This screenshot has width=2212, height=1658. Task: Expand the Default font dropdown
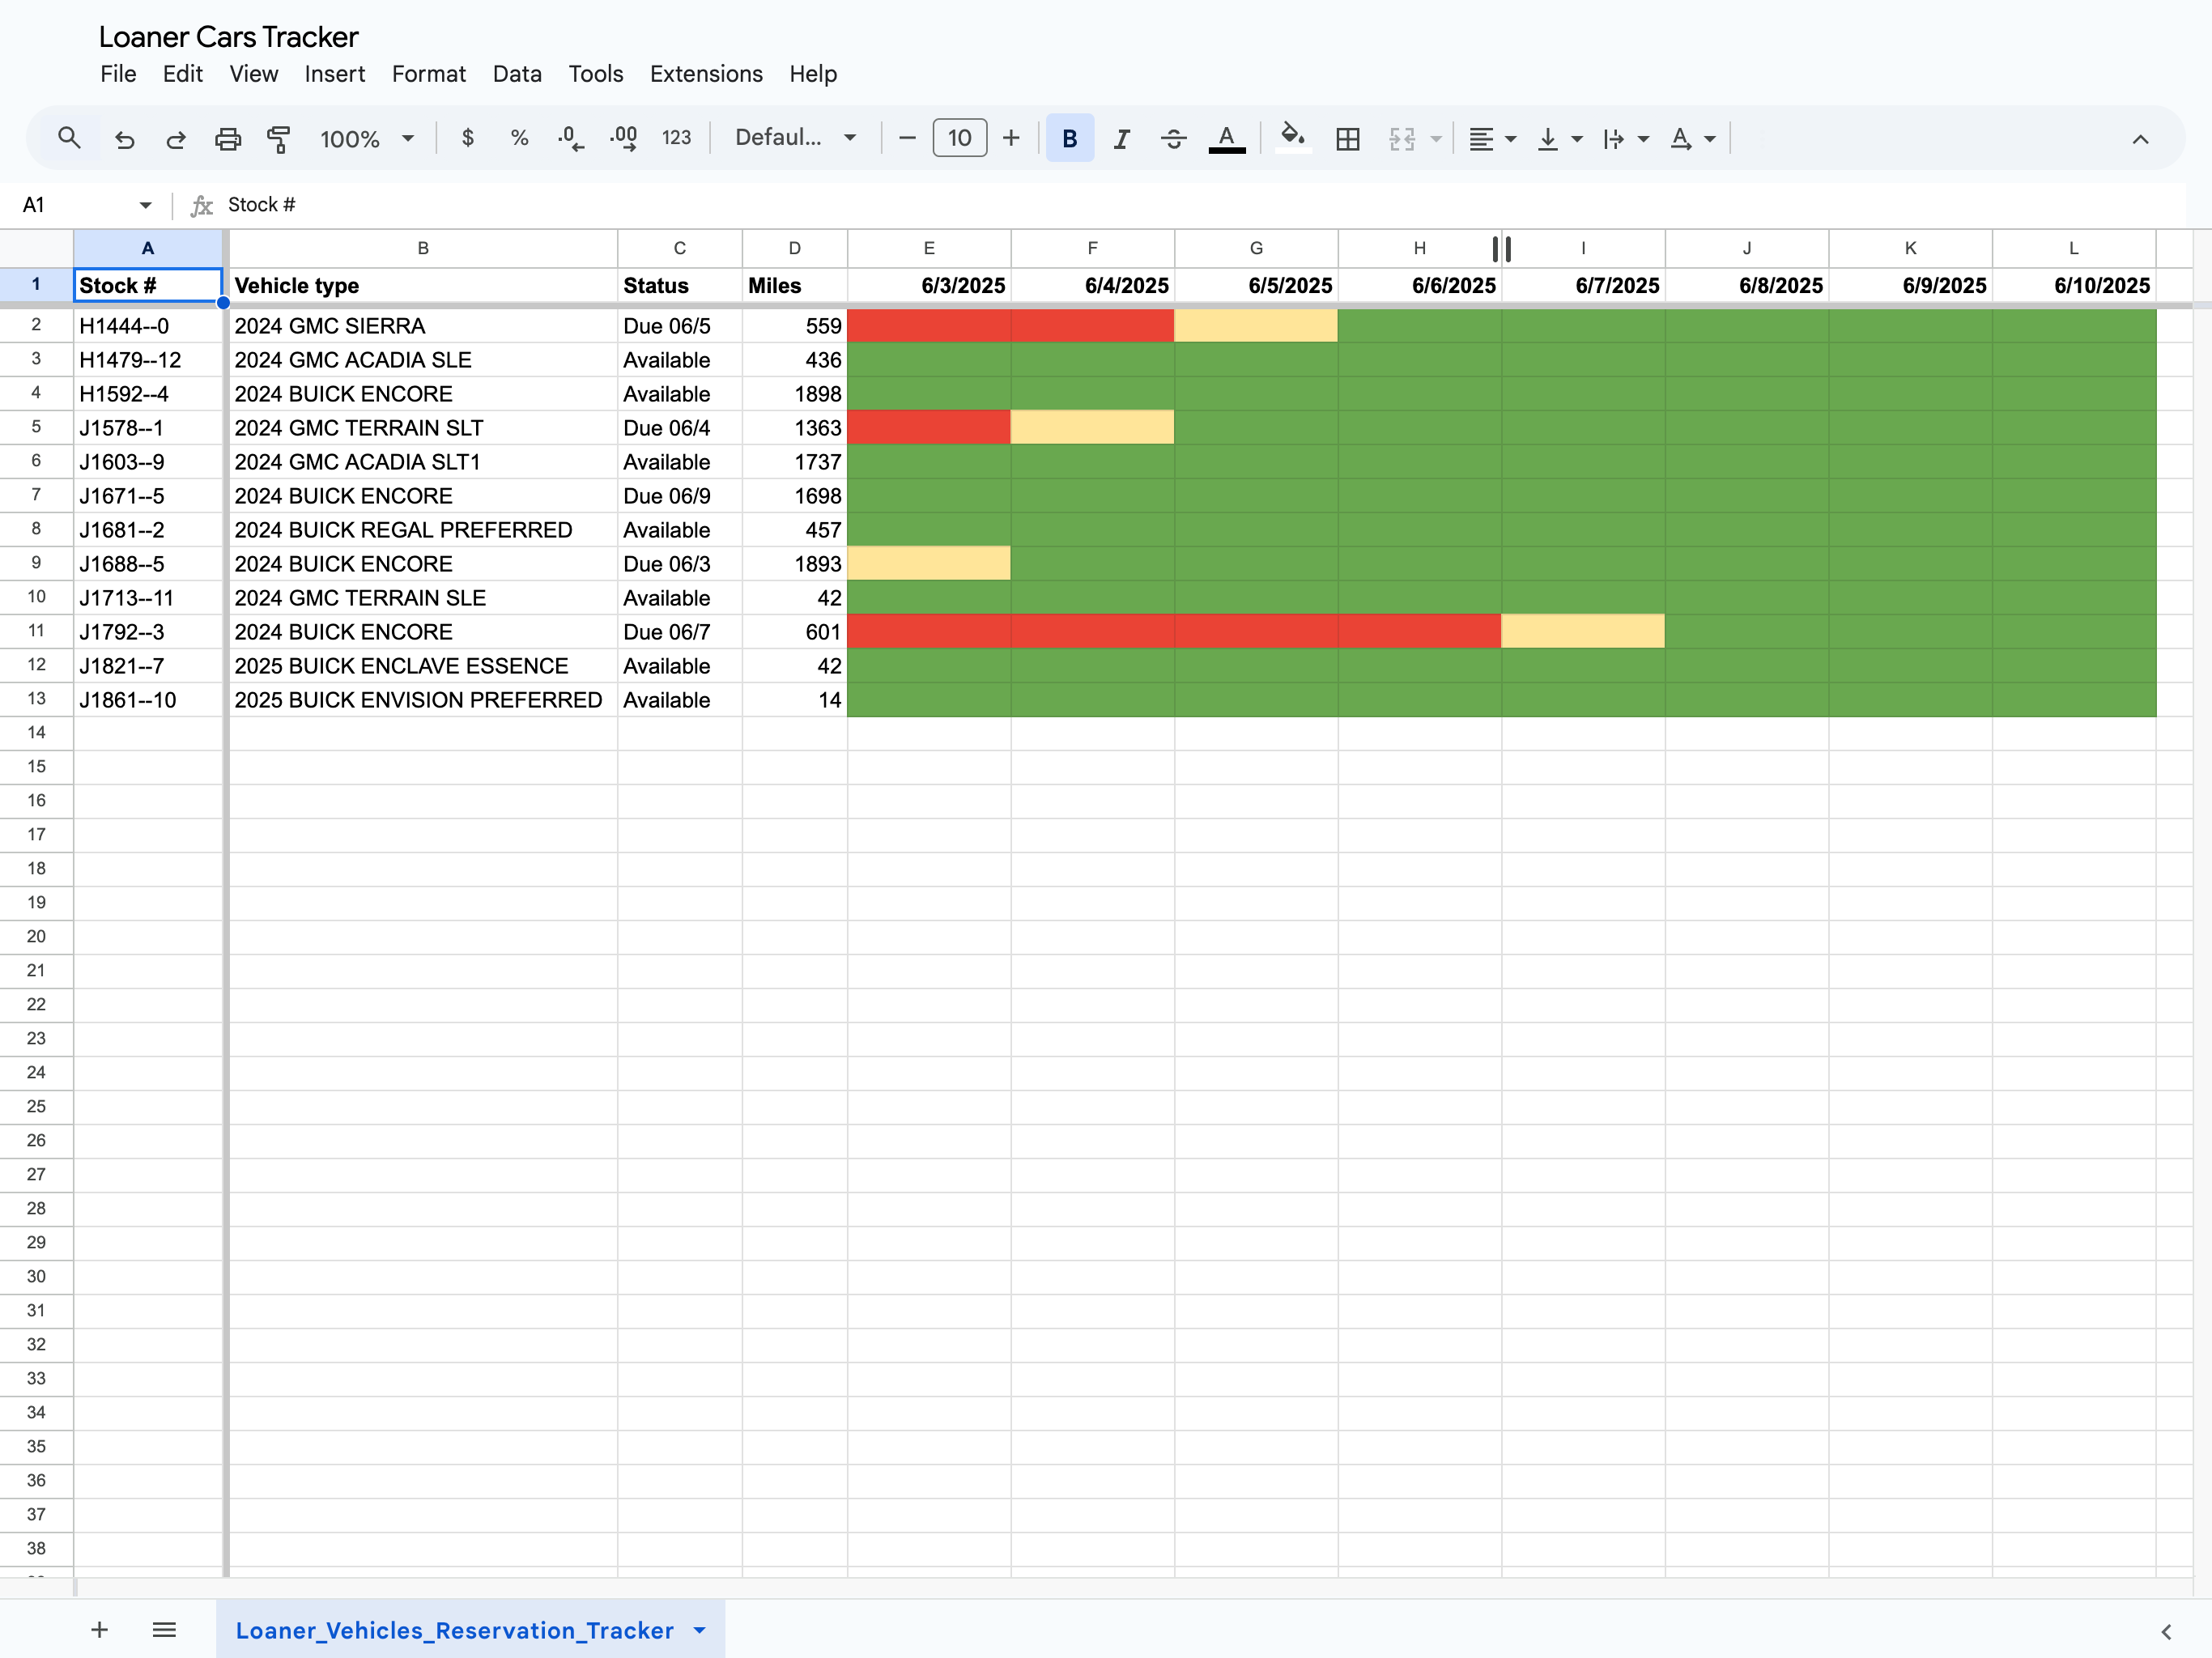point(796,138)
